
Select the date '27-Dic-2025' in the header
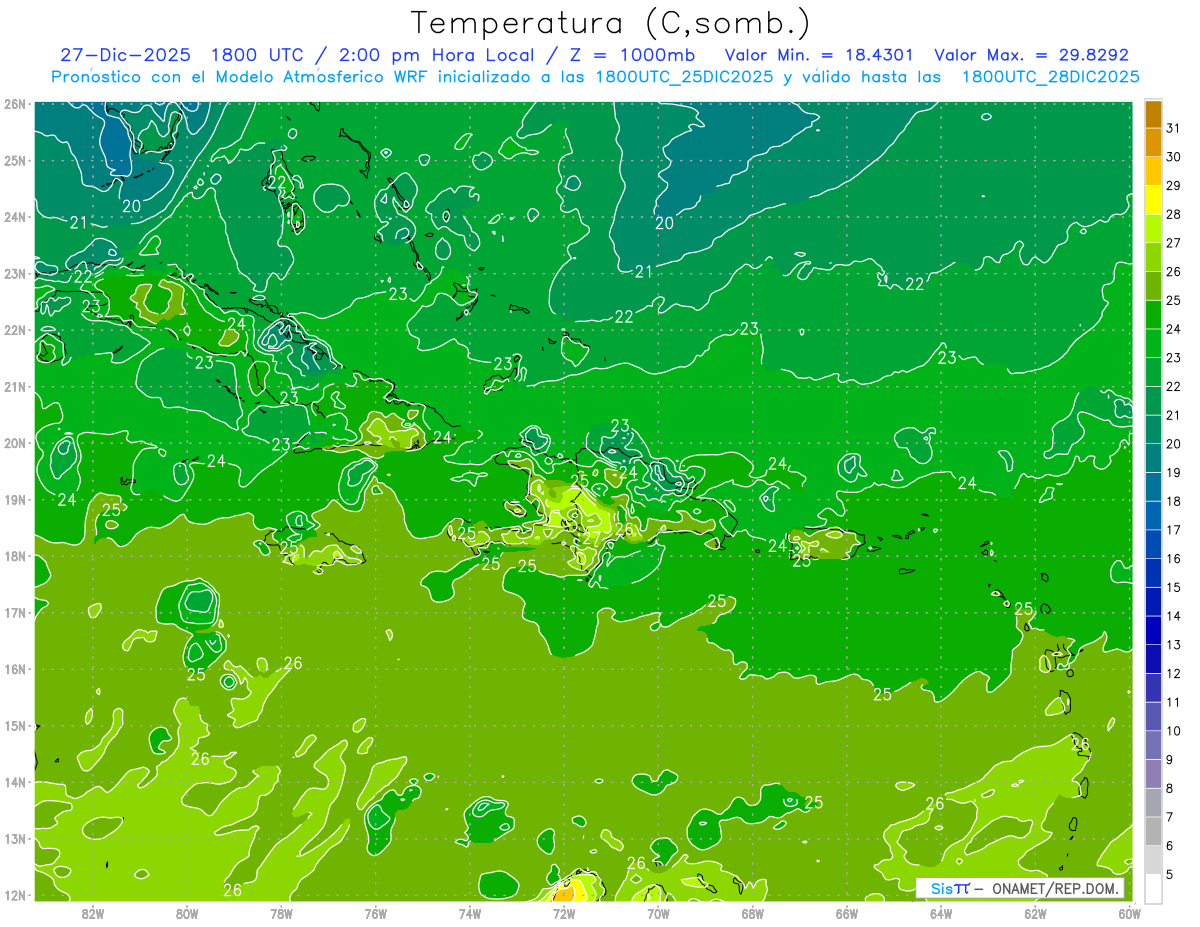(x=125, y=55)
